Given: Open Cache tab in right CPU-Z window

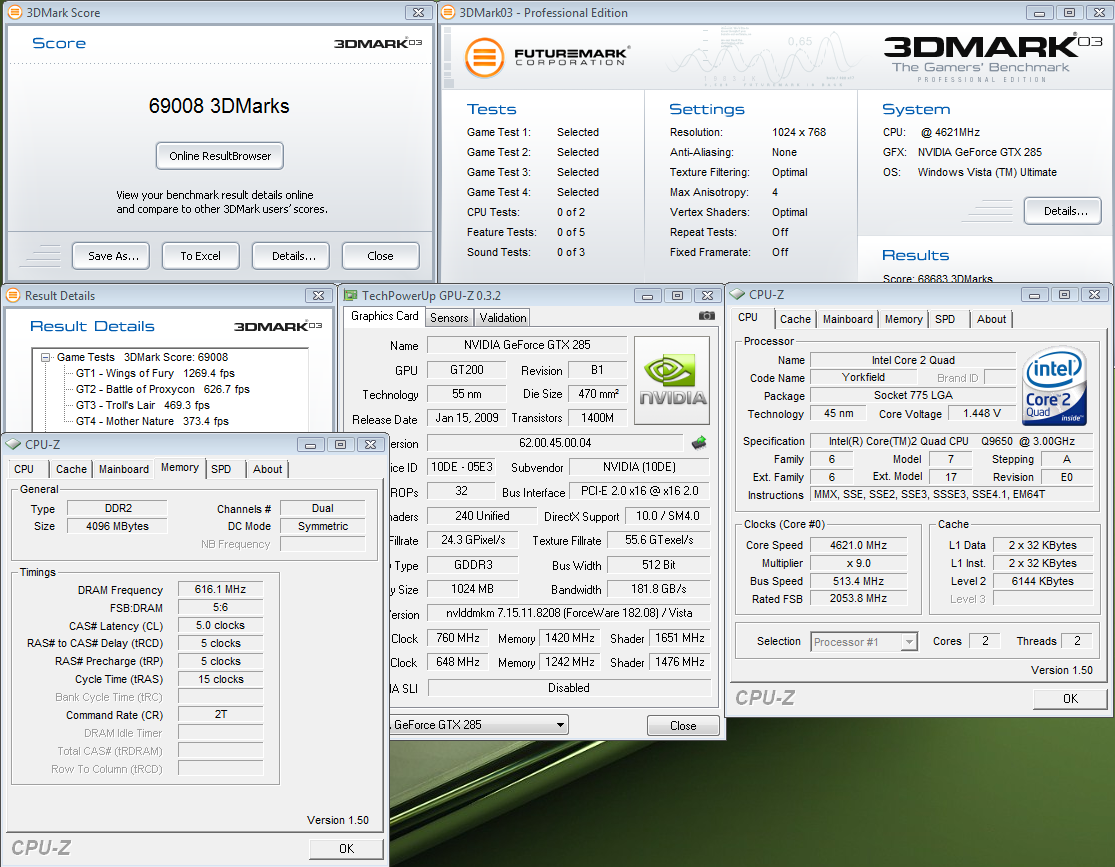Looking at the screenshot, I should tap(795, 319).
